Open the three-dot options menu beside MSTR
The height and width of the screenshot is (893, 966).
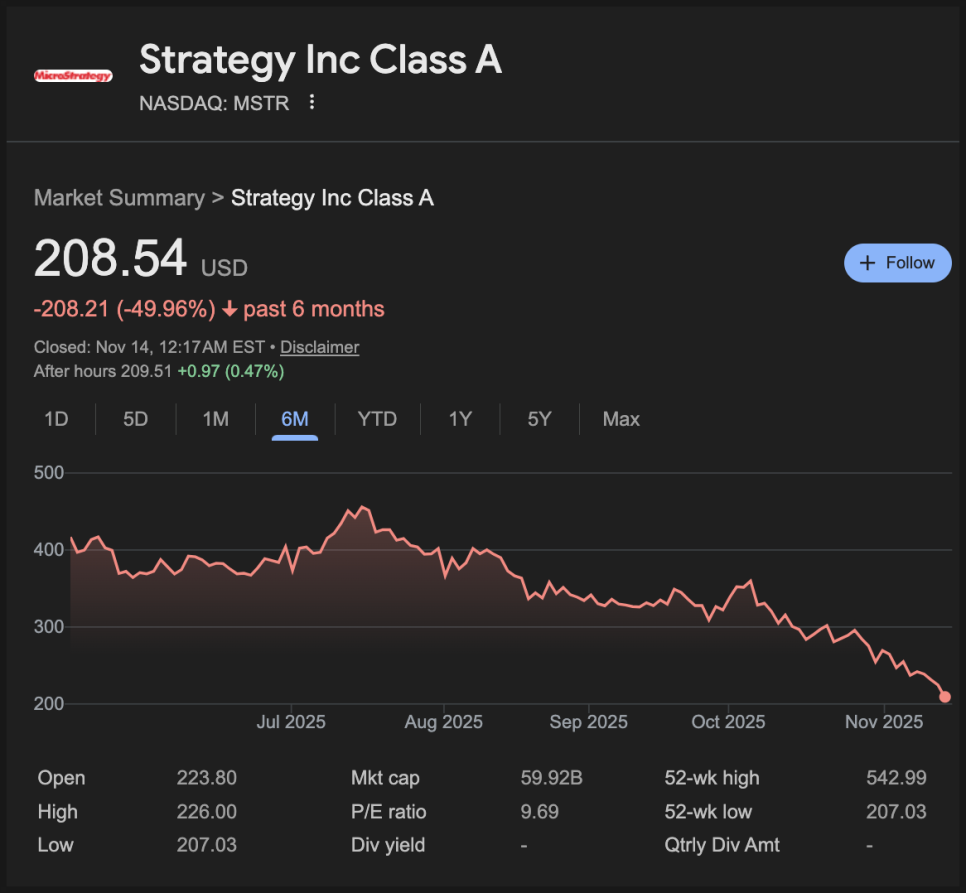(312, 102)
